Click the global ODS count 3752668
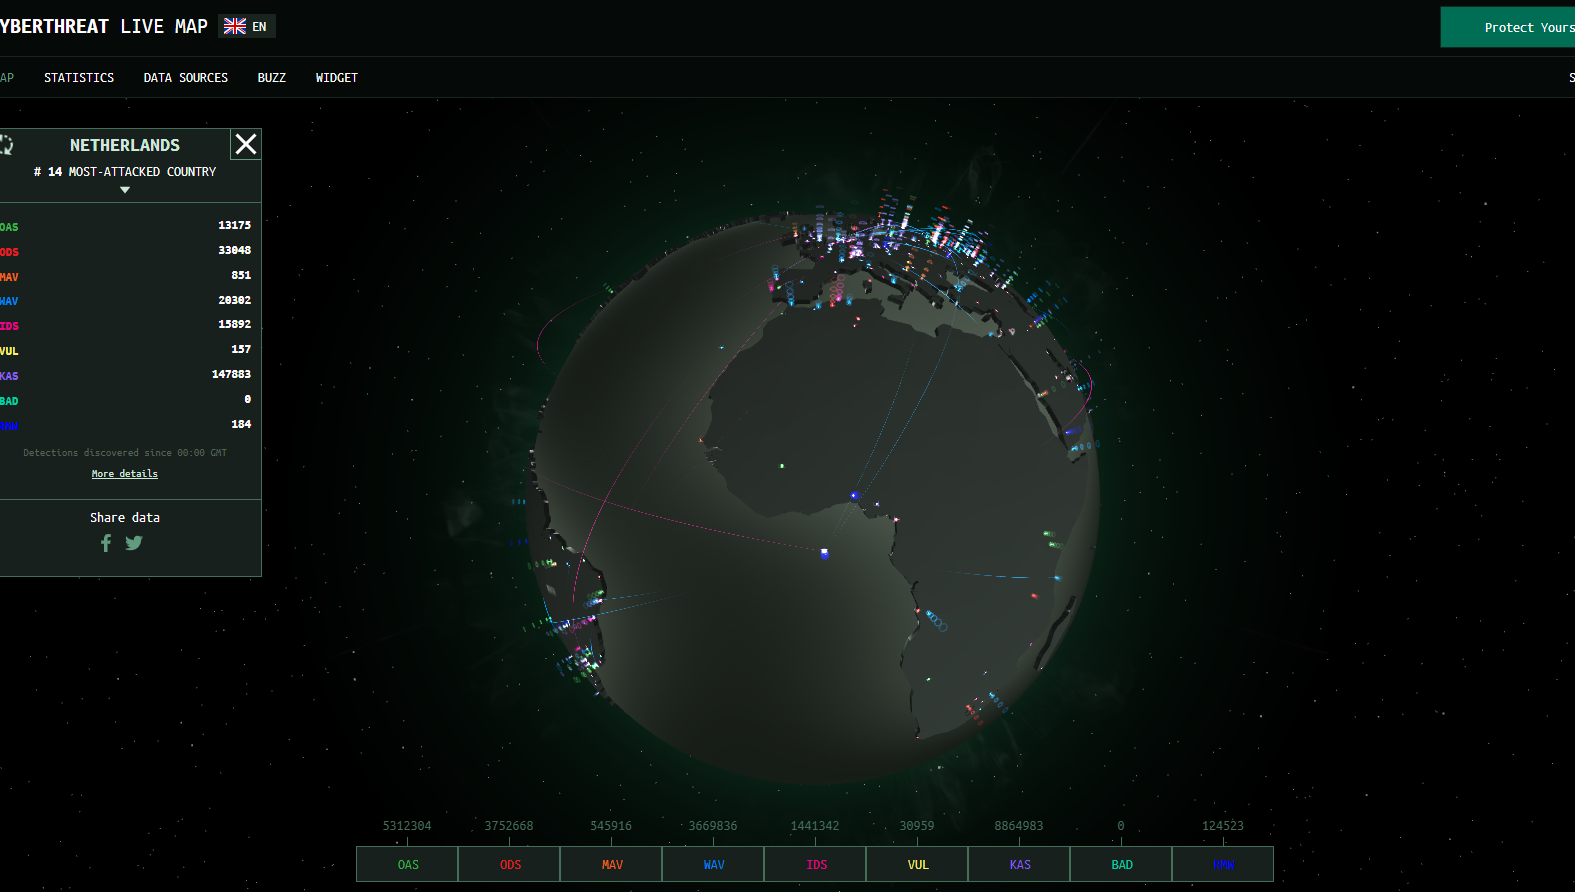This screenshot has height=892, width=1575. [509, 826]
